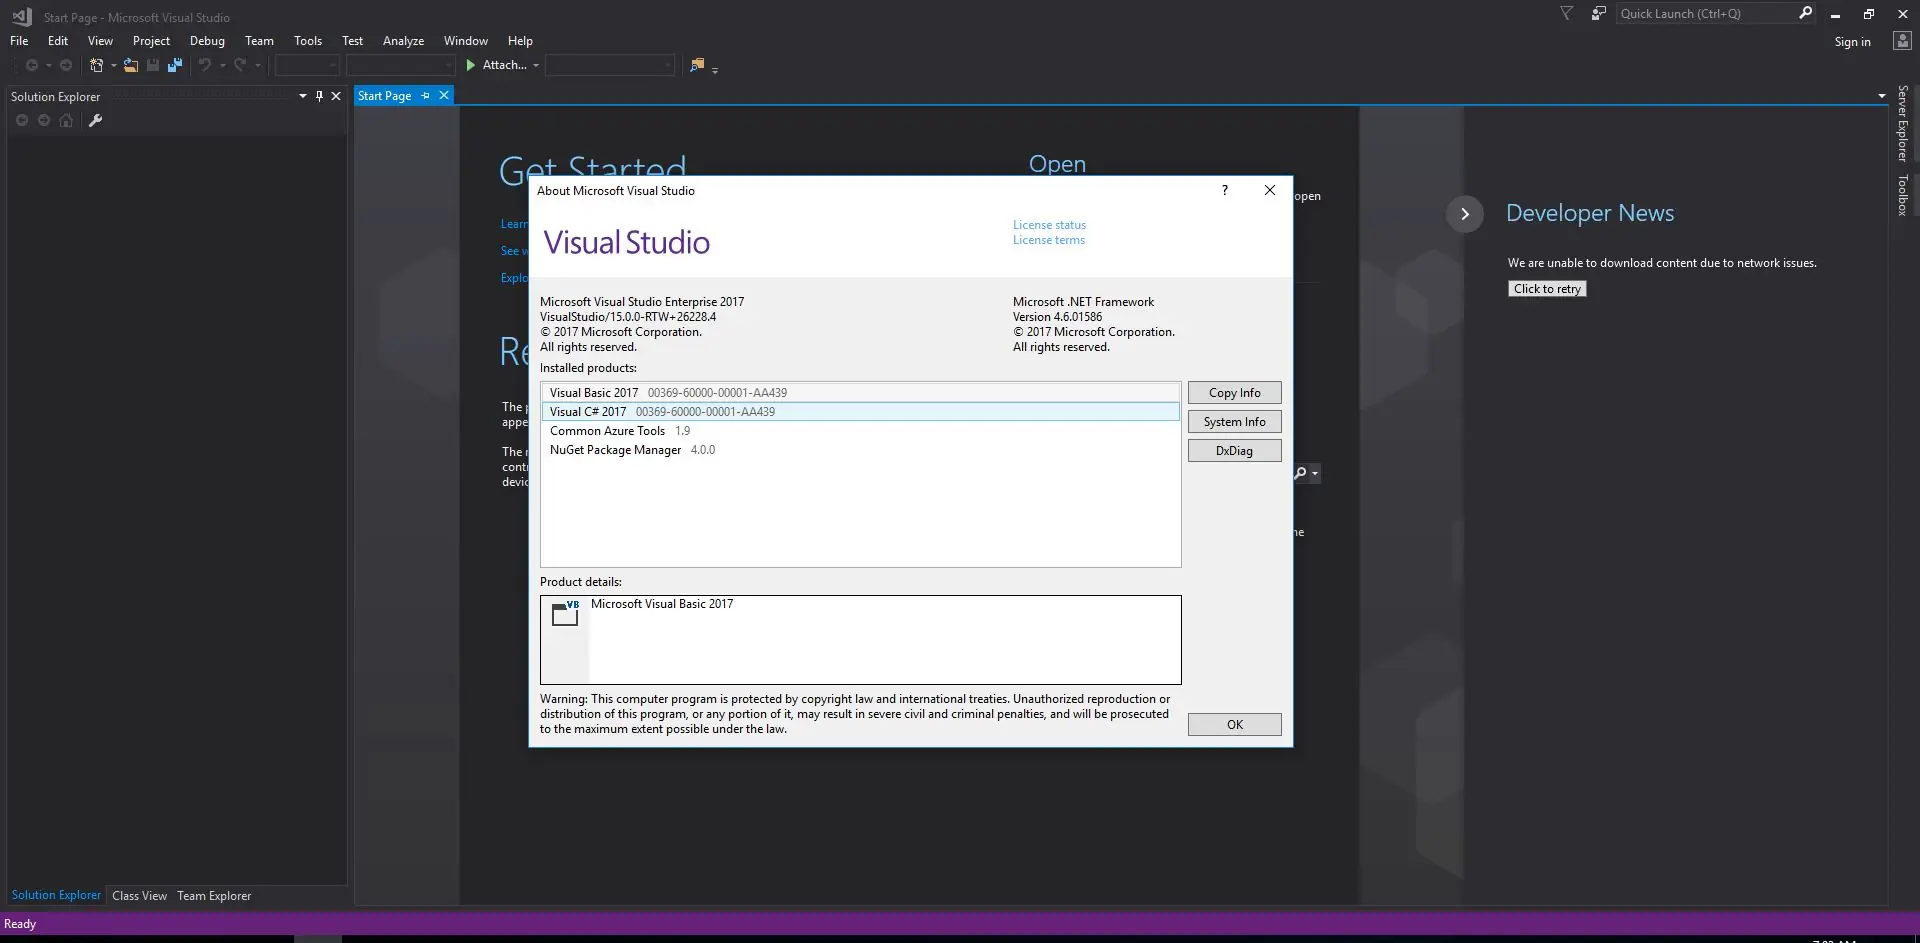
Task: Click the Navigate Forward toolbar arrow
Action: [x=66, y=65]
